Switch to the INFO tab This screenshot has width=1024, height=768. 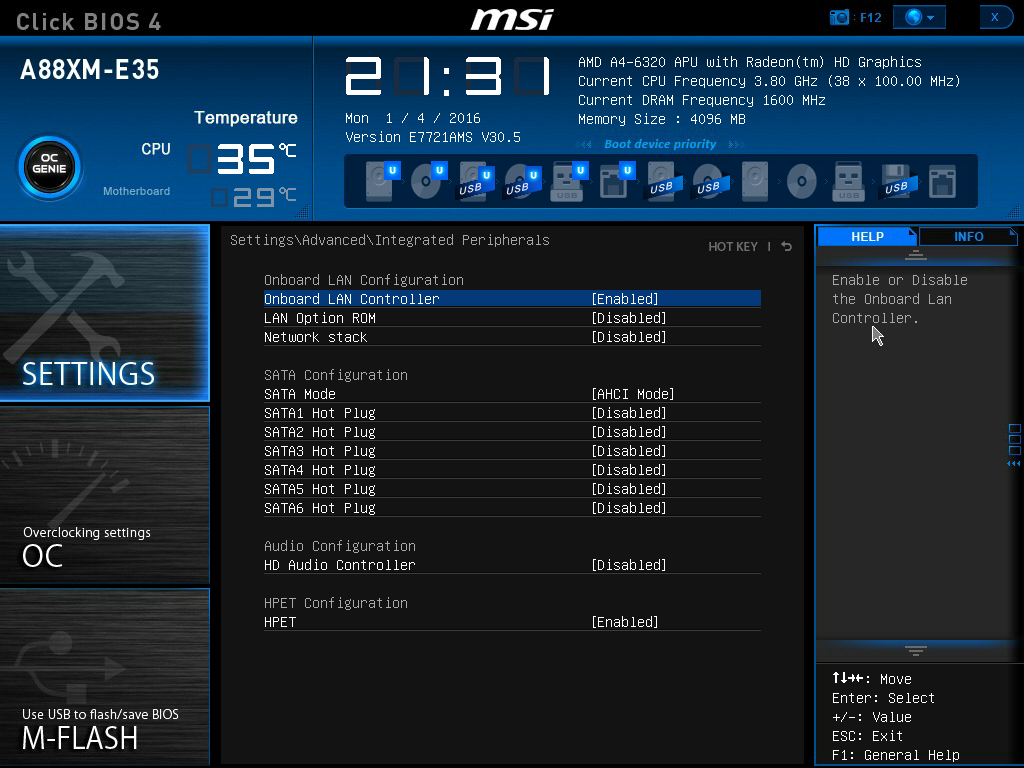point(968,236)
